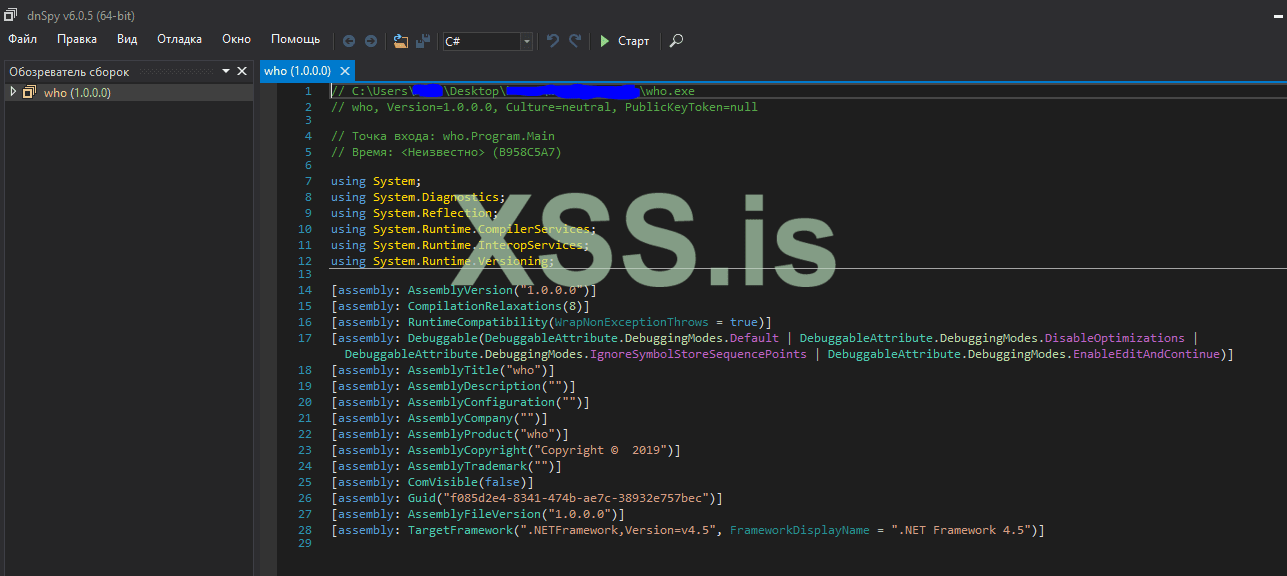
Task: Click the Redo toolbar icon
Action: click(575, 41)
